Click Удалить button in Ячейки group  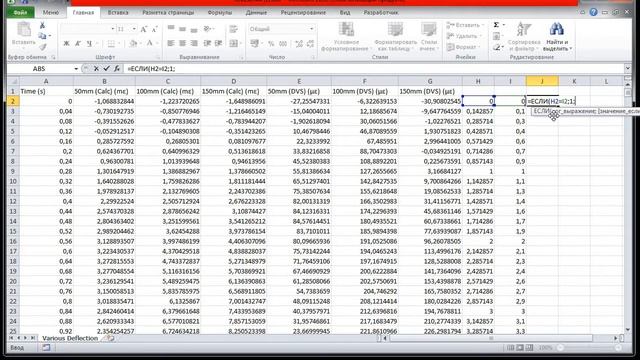pyautogui.click(x=464, y=36)
